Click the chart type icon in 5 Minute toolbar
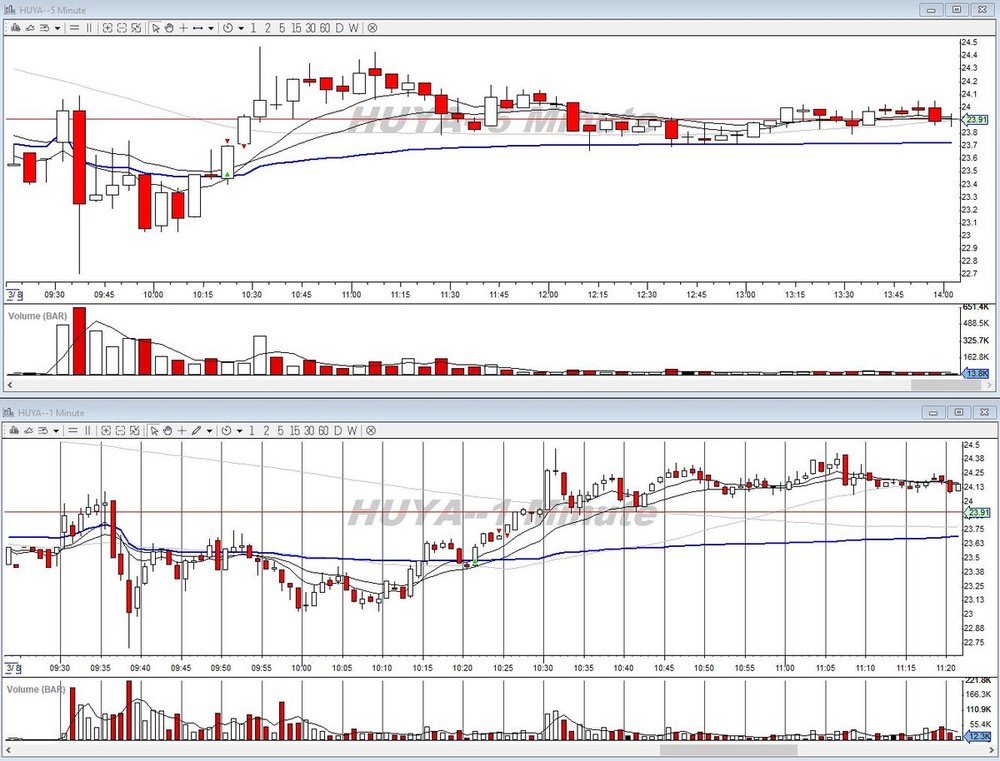Image resolution: width=1000 pixels, height=761 pixels. (x=15, y=28)
